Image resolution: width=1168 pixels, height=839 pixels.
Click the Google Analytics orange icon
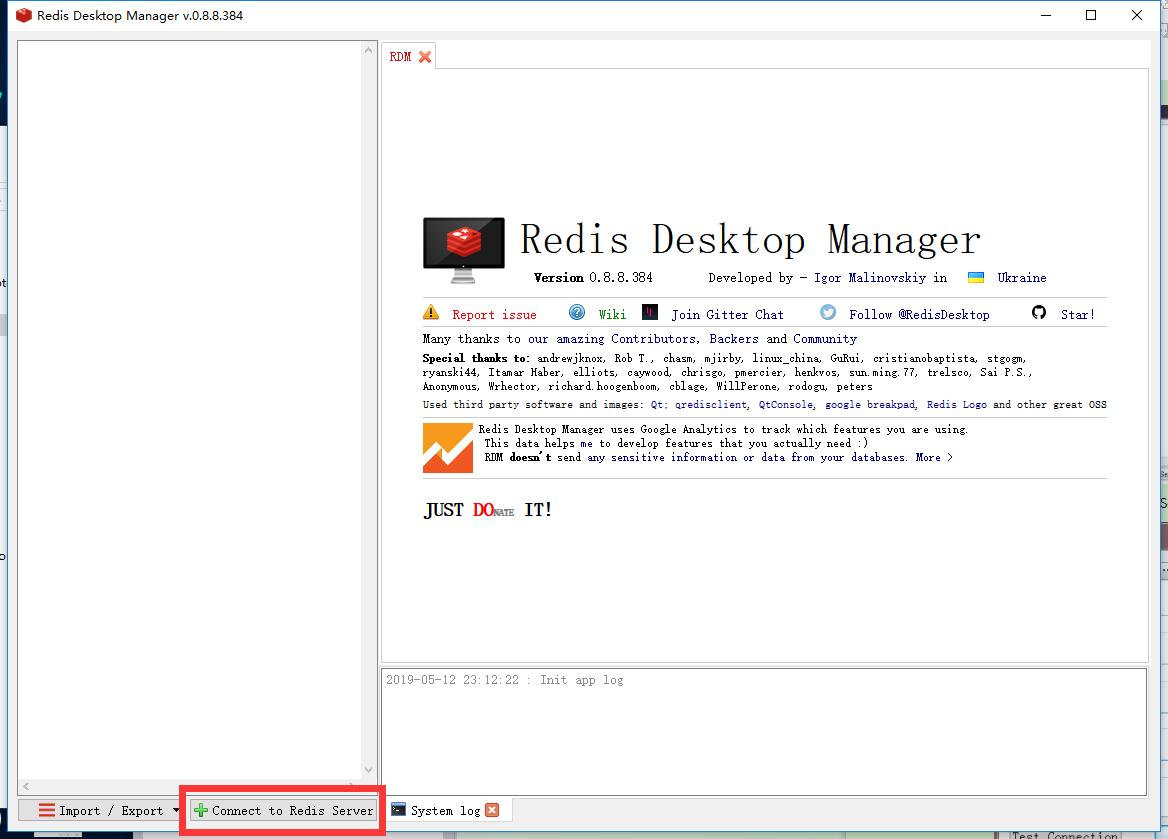448,448
